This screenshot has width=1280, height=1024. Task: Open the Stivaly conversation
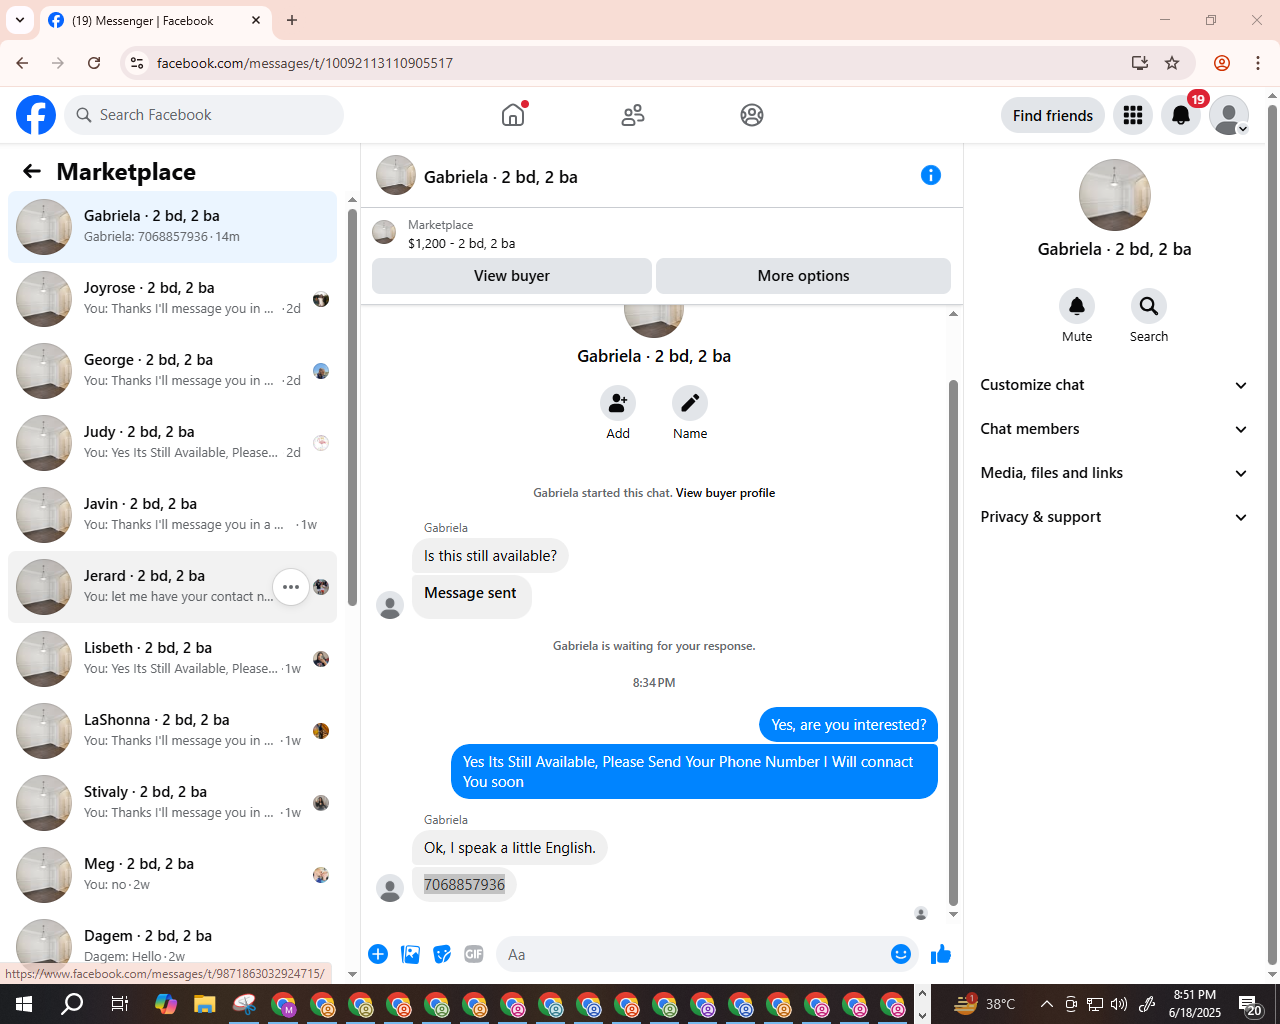(x=172, y=803)
